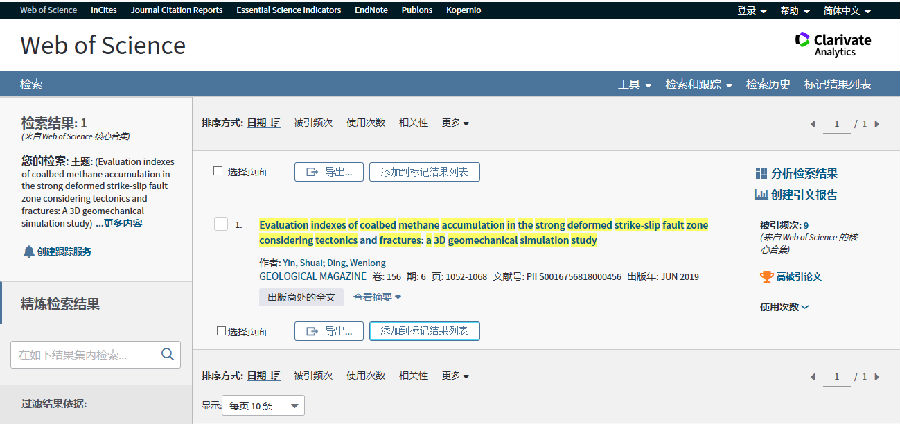Click the top 导出 export button

[x=328, y=172]
